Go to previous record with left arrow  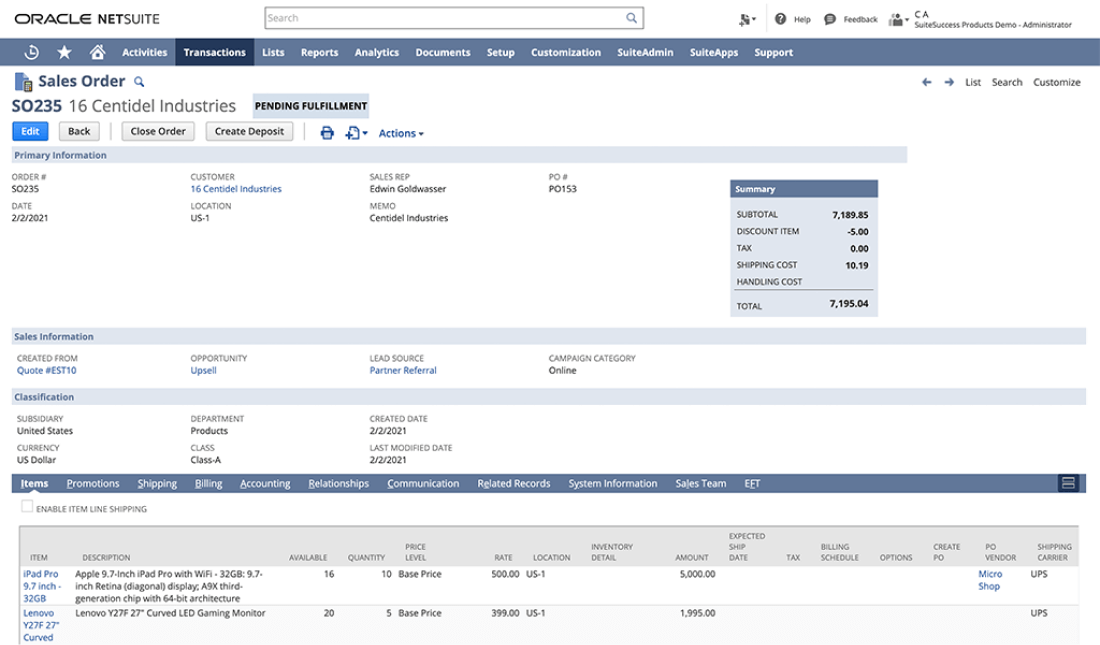(x=927, y=82)
